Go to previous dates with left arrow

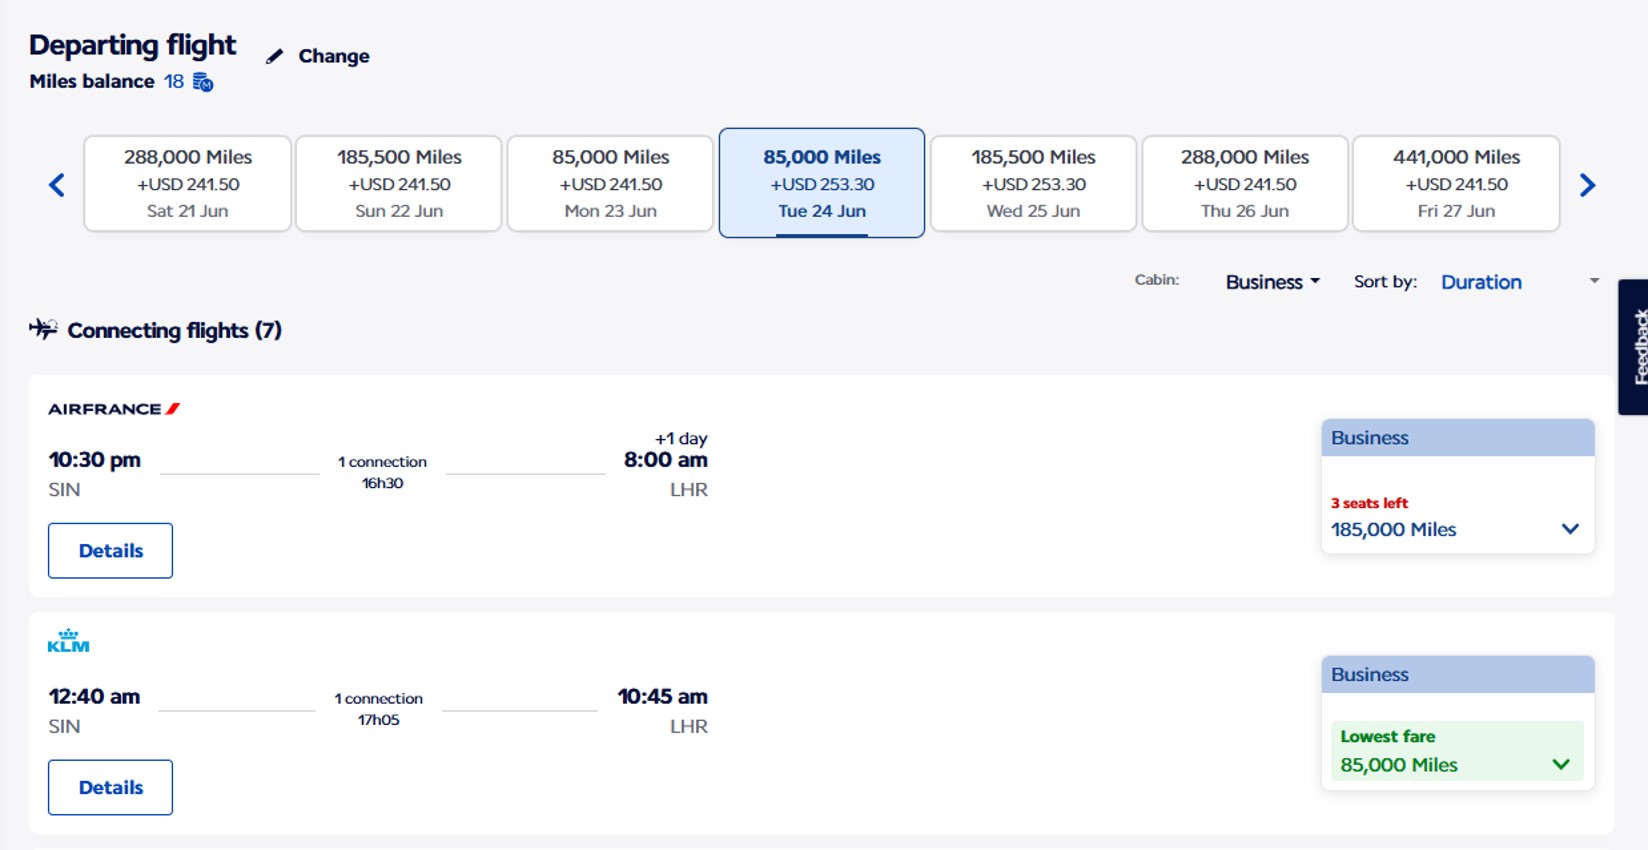click(x=57, y=185)
